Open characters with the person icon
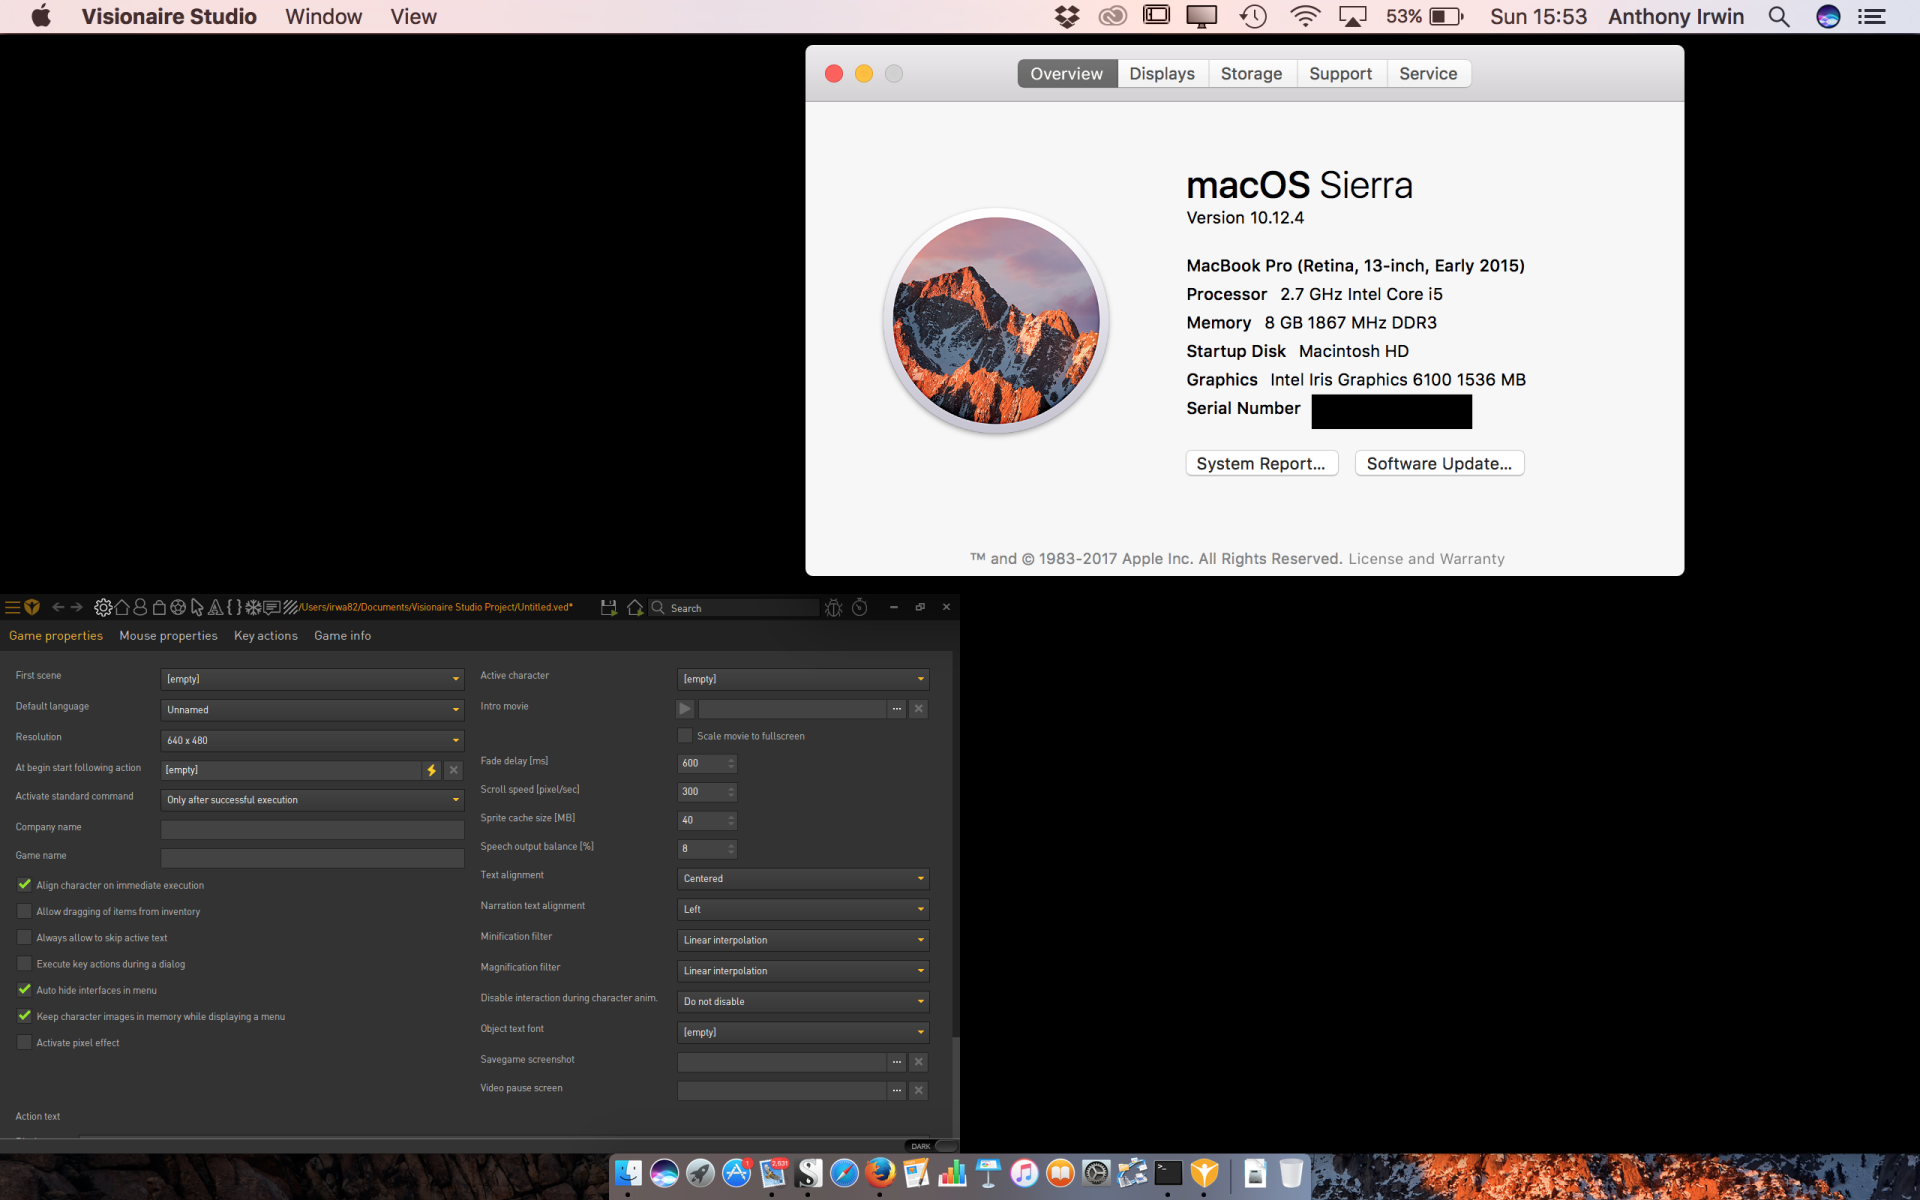This screenshot has height=1200, width=1920. click(140, 607)
